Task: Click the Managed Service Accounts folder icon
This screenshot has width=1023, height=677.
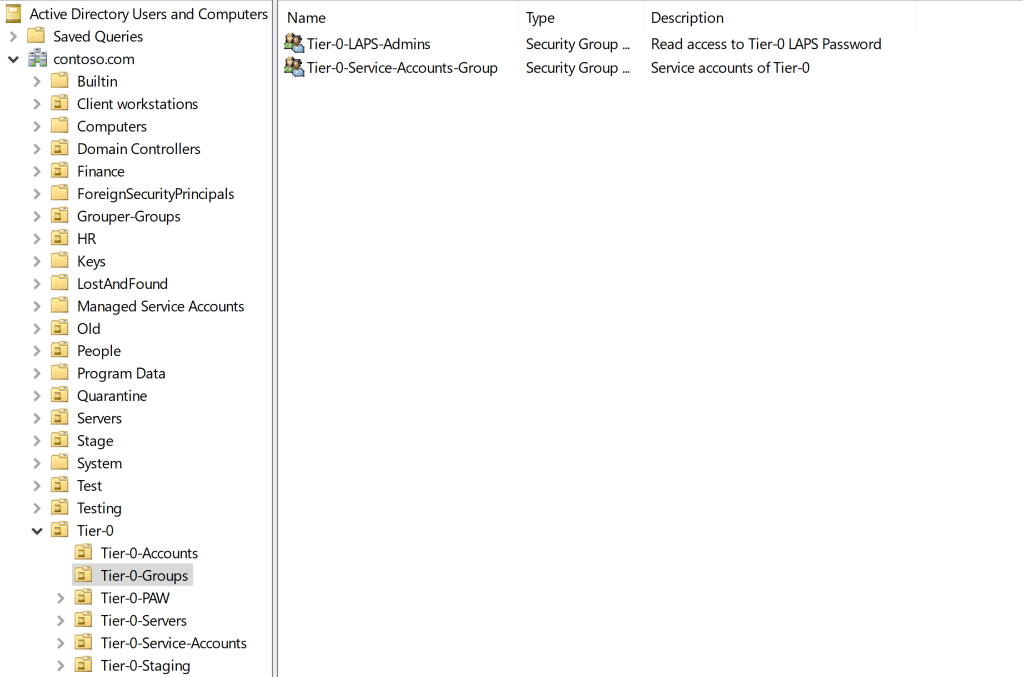Action: click(x=60, y=306)
